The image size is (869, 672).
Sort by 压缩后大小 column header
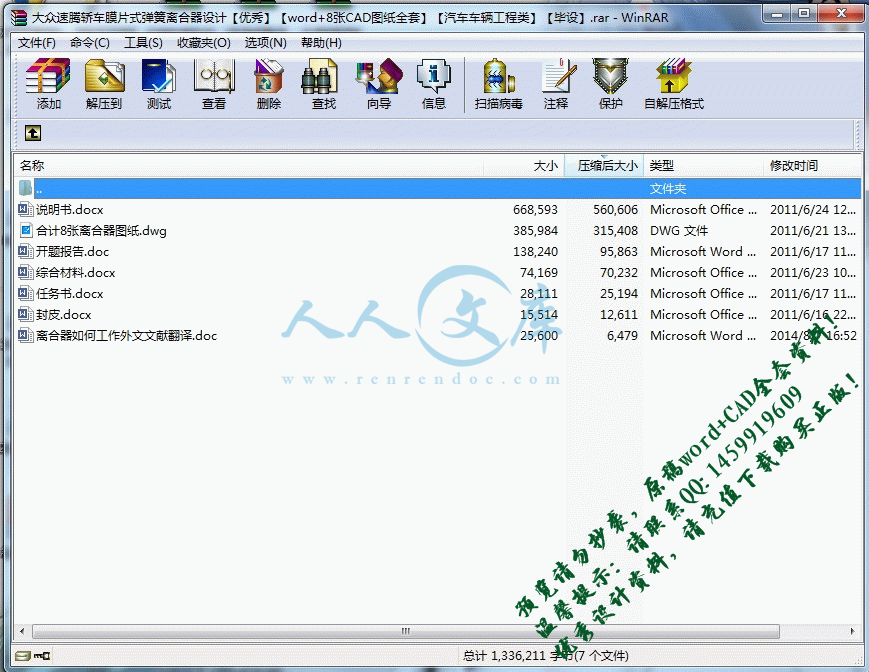pos(604,166)
